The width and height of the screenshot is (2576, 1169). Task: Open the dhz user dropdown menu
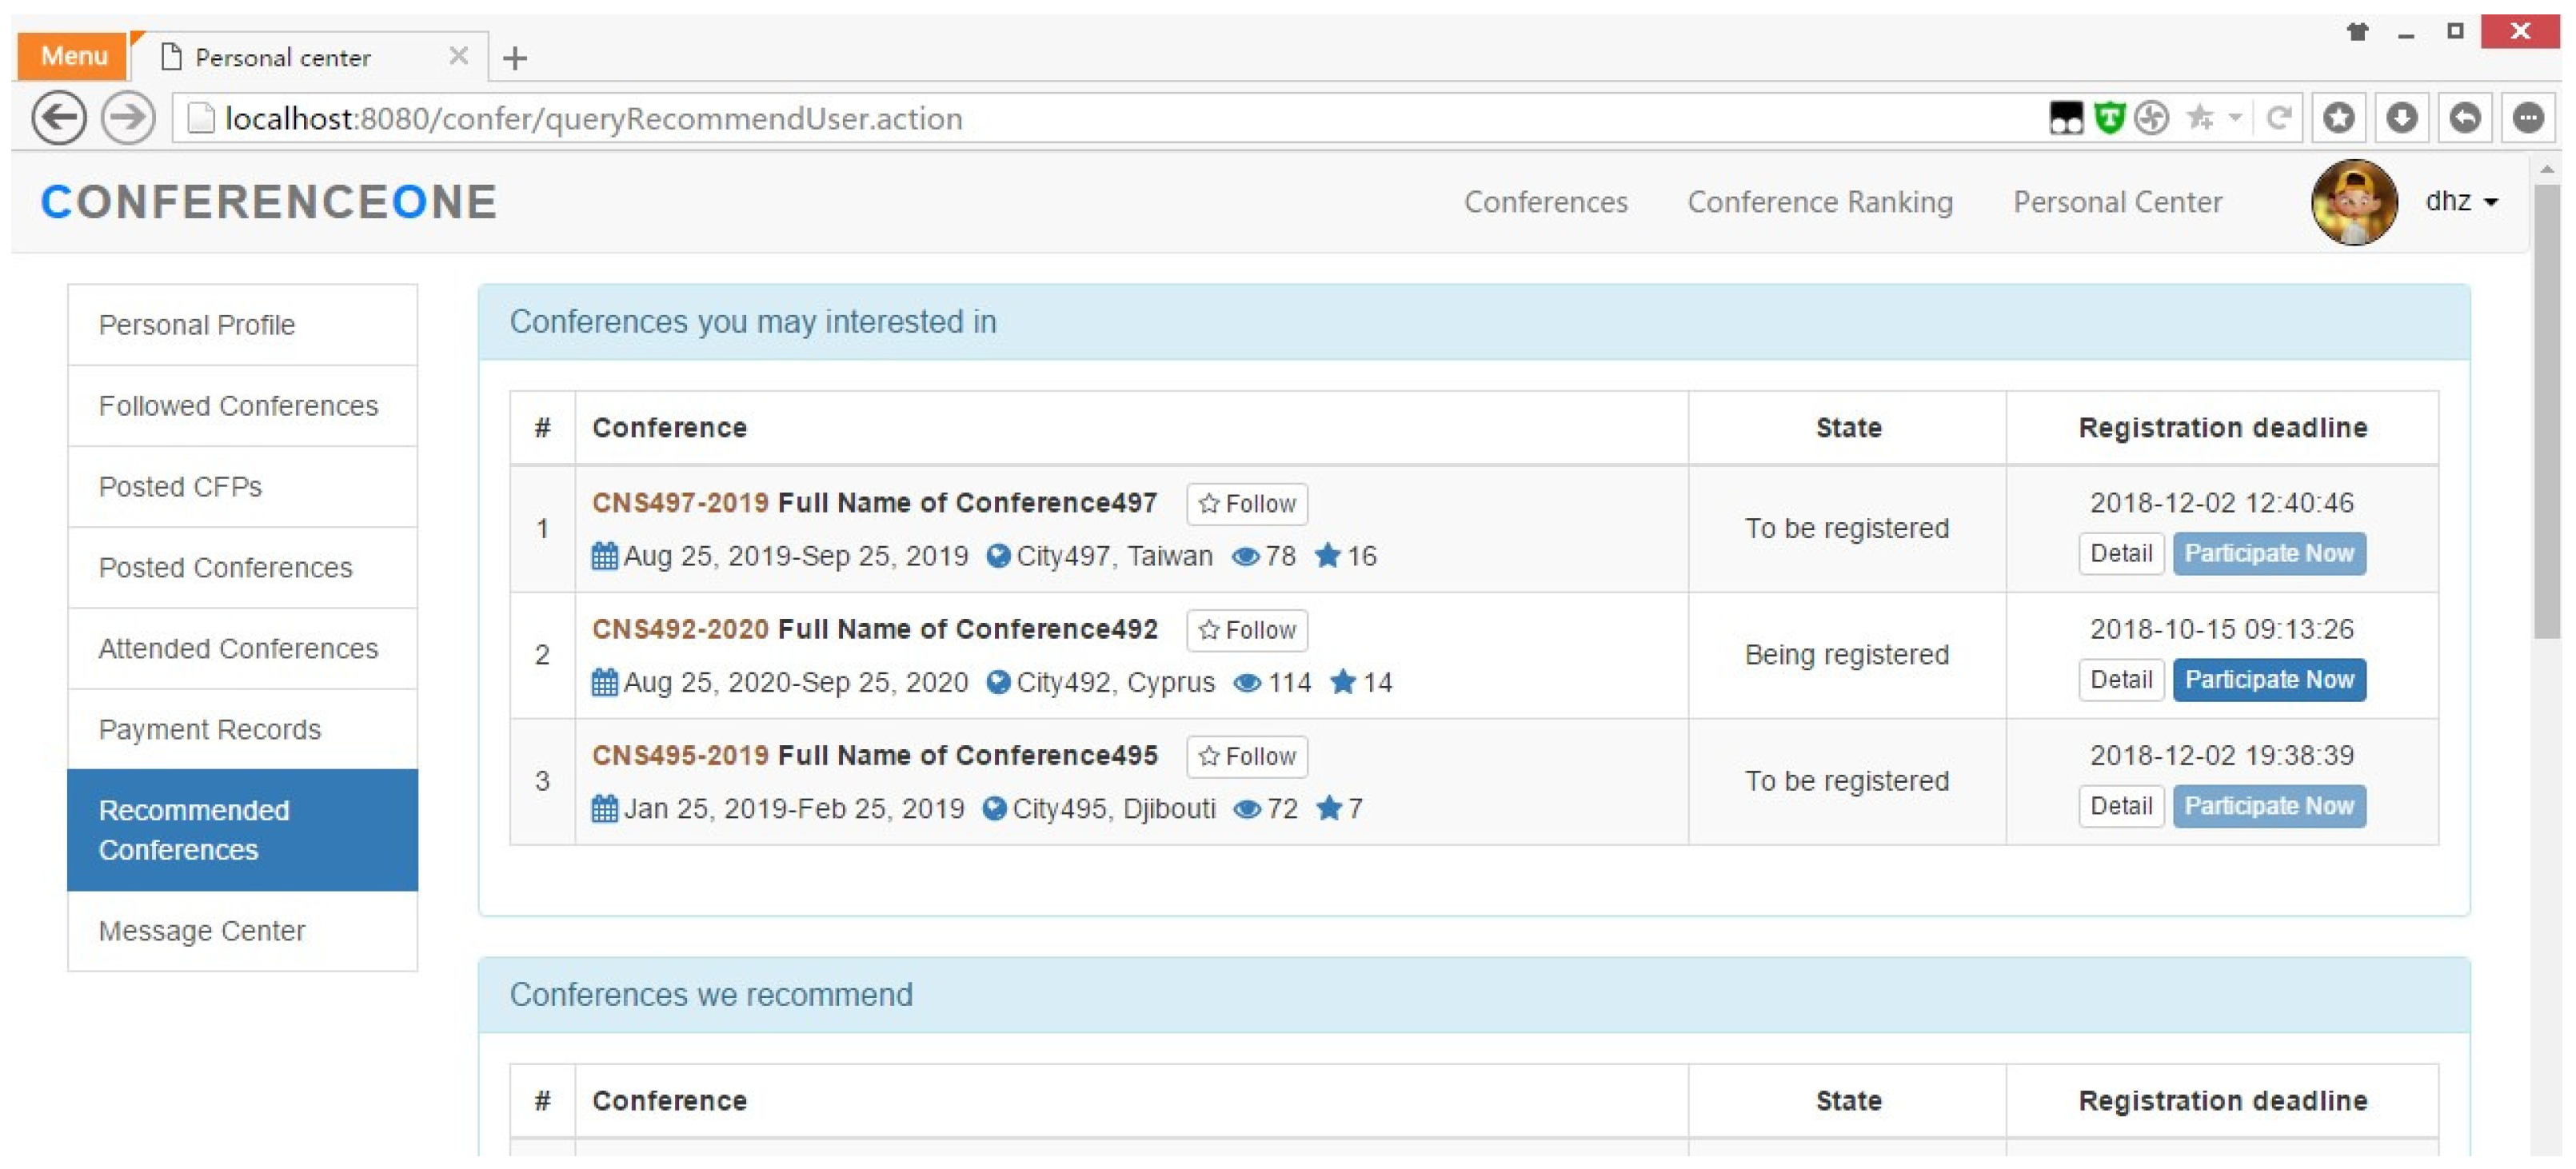(2461, 201)
